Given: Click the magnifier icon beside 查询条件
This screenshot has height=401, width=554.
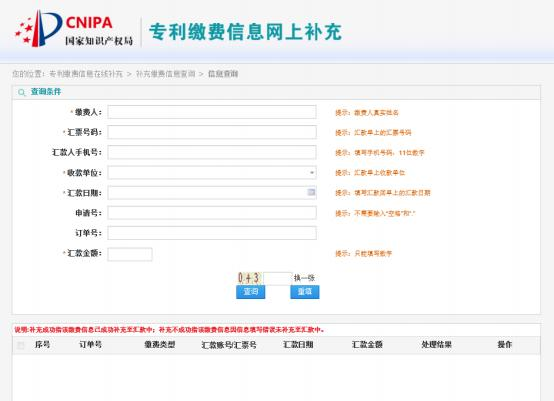Looking at the screenshot, I should click(22, 93).
